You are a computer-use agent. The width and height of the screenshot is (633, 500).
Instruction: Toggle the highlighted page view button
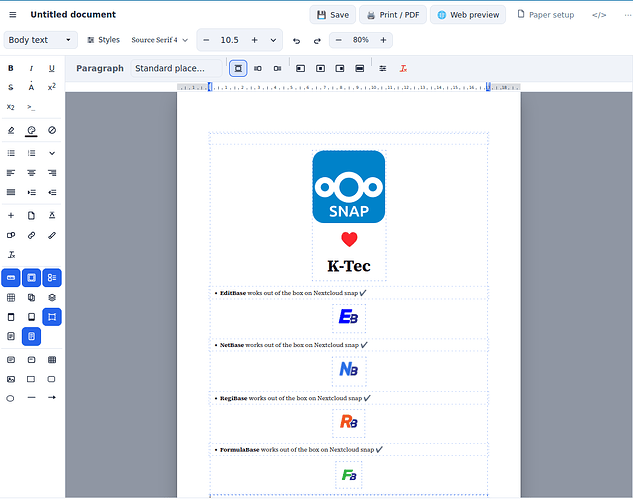(x=31, y=336)
